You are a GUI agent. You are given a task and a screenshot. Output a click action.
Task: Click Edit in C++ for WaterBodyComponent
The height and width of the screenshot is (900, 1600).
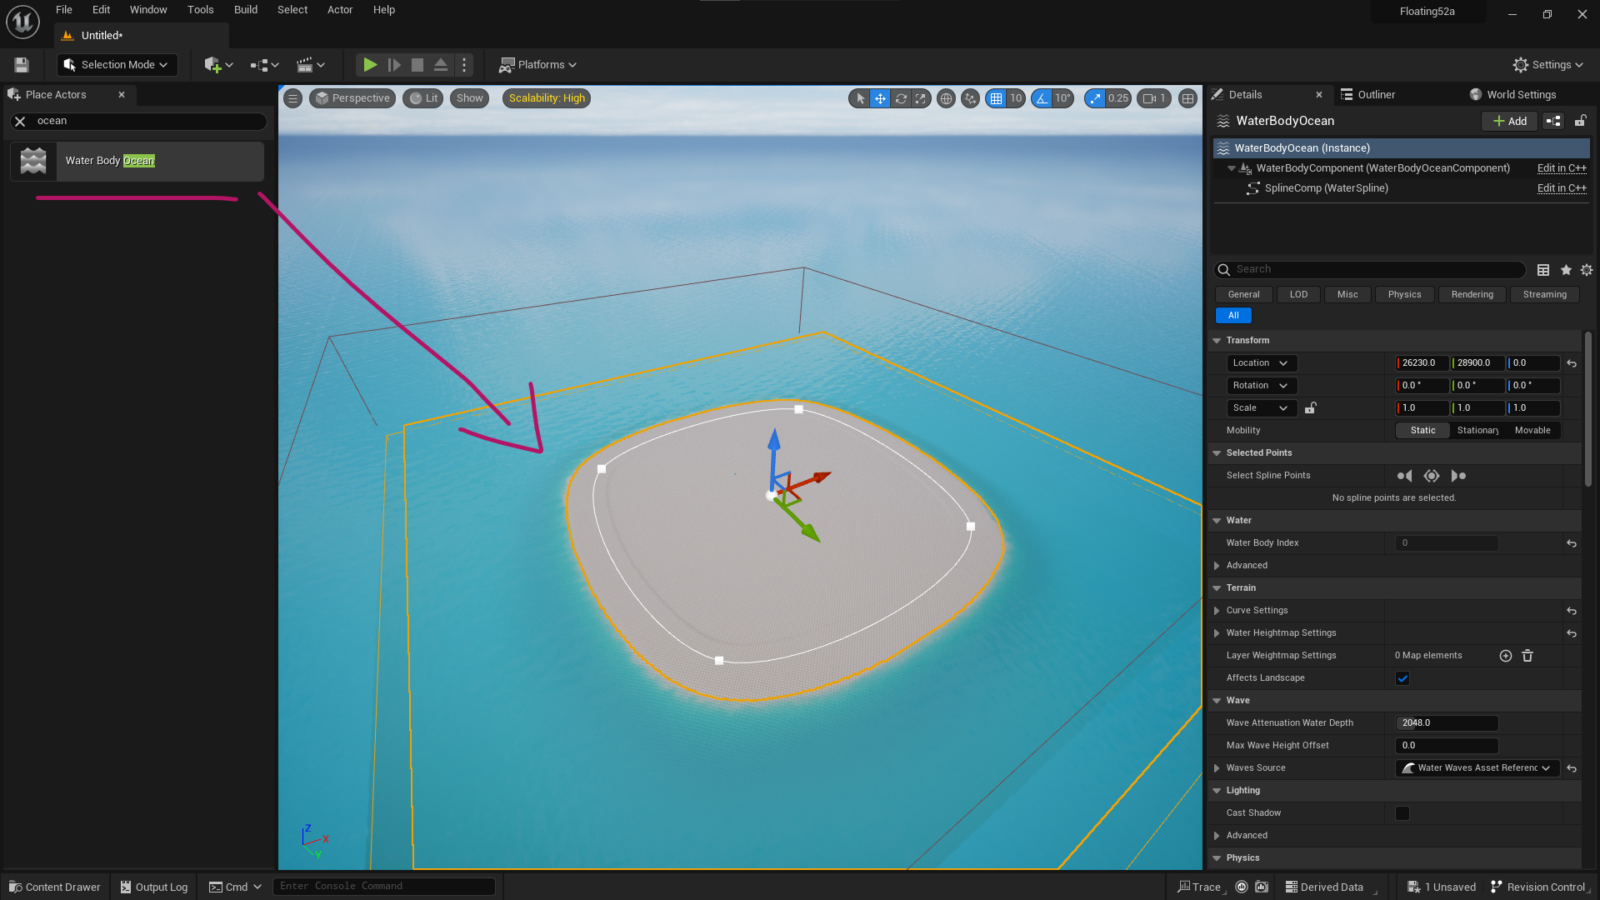[x=1561, y=168]
